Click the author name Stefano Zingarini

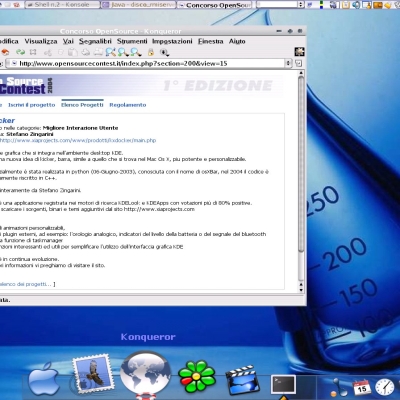pyautogui.click(x=30, y=134)
